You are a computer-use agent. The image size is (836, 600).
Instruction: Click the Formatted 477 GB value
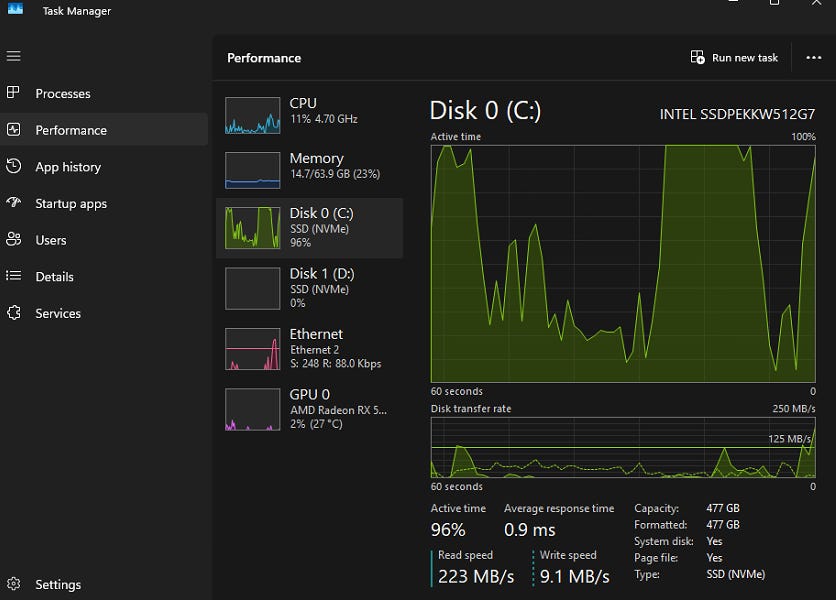(x=723, y=525)
